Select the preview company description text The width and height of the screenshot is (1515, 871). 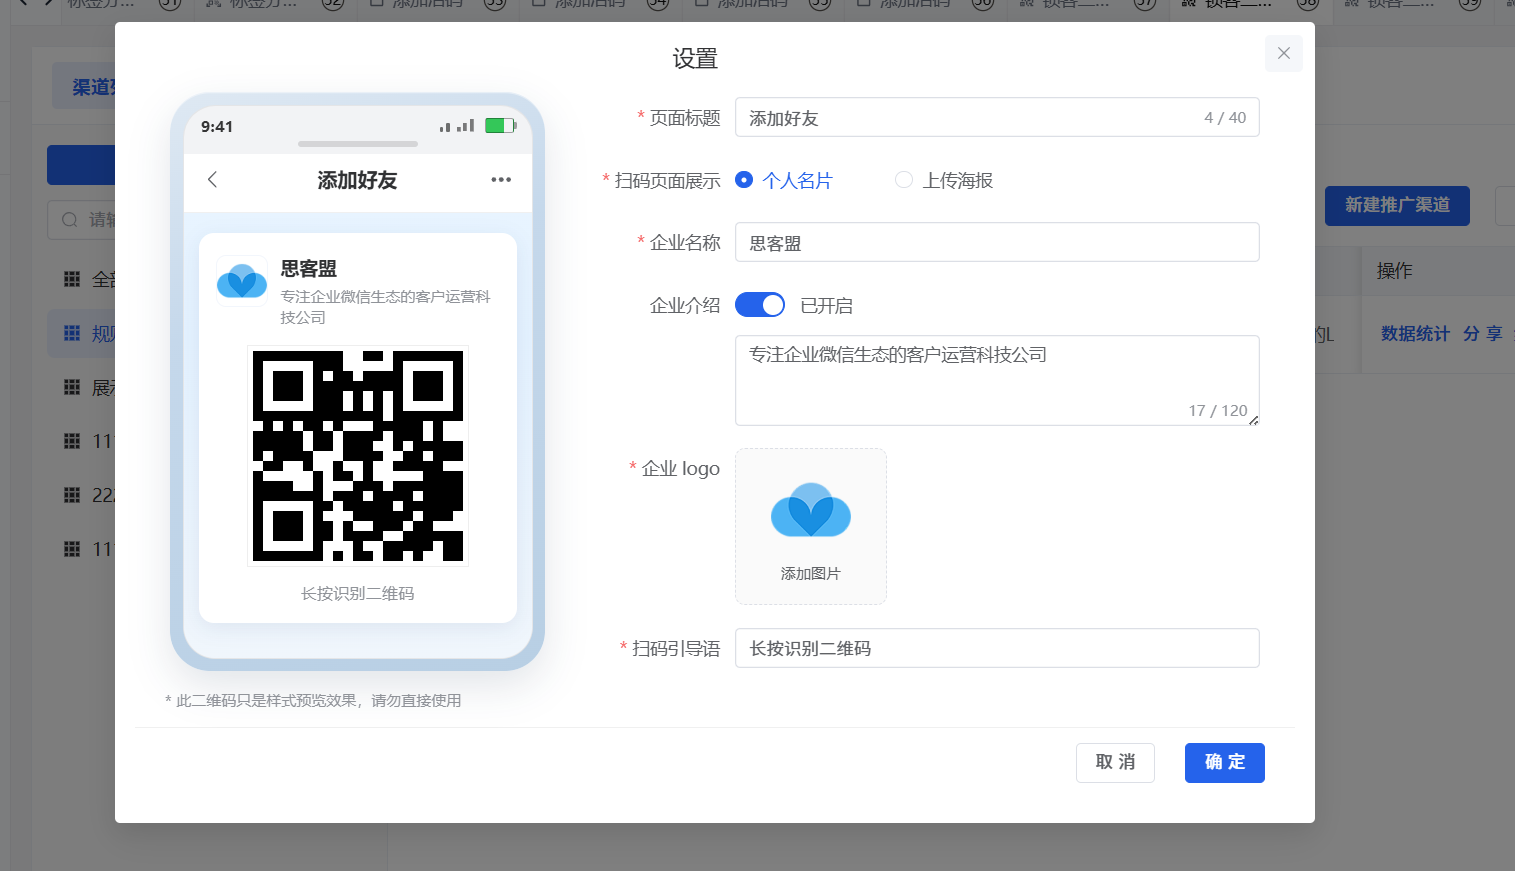(x=385, y=307)
